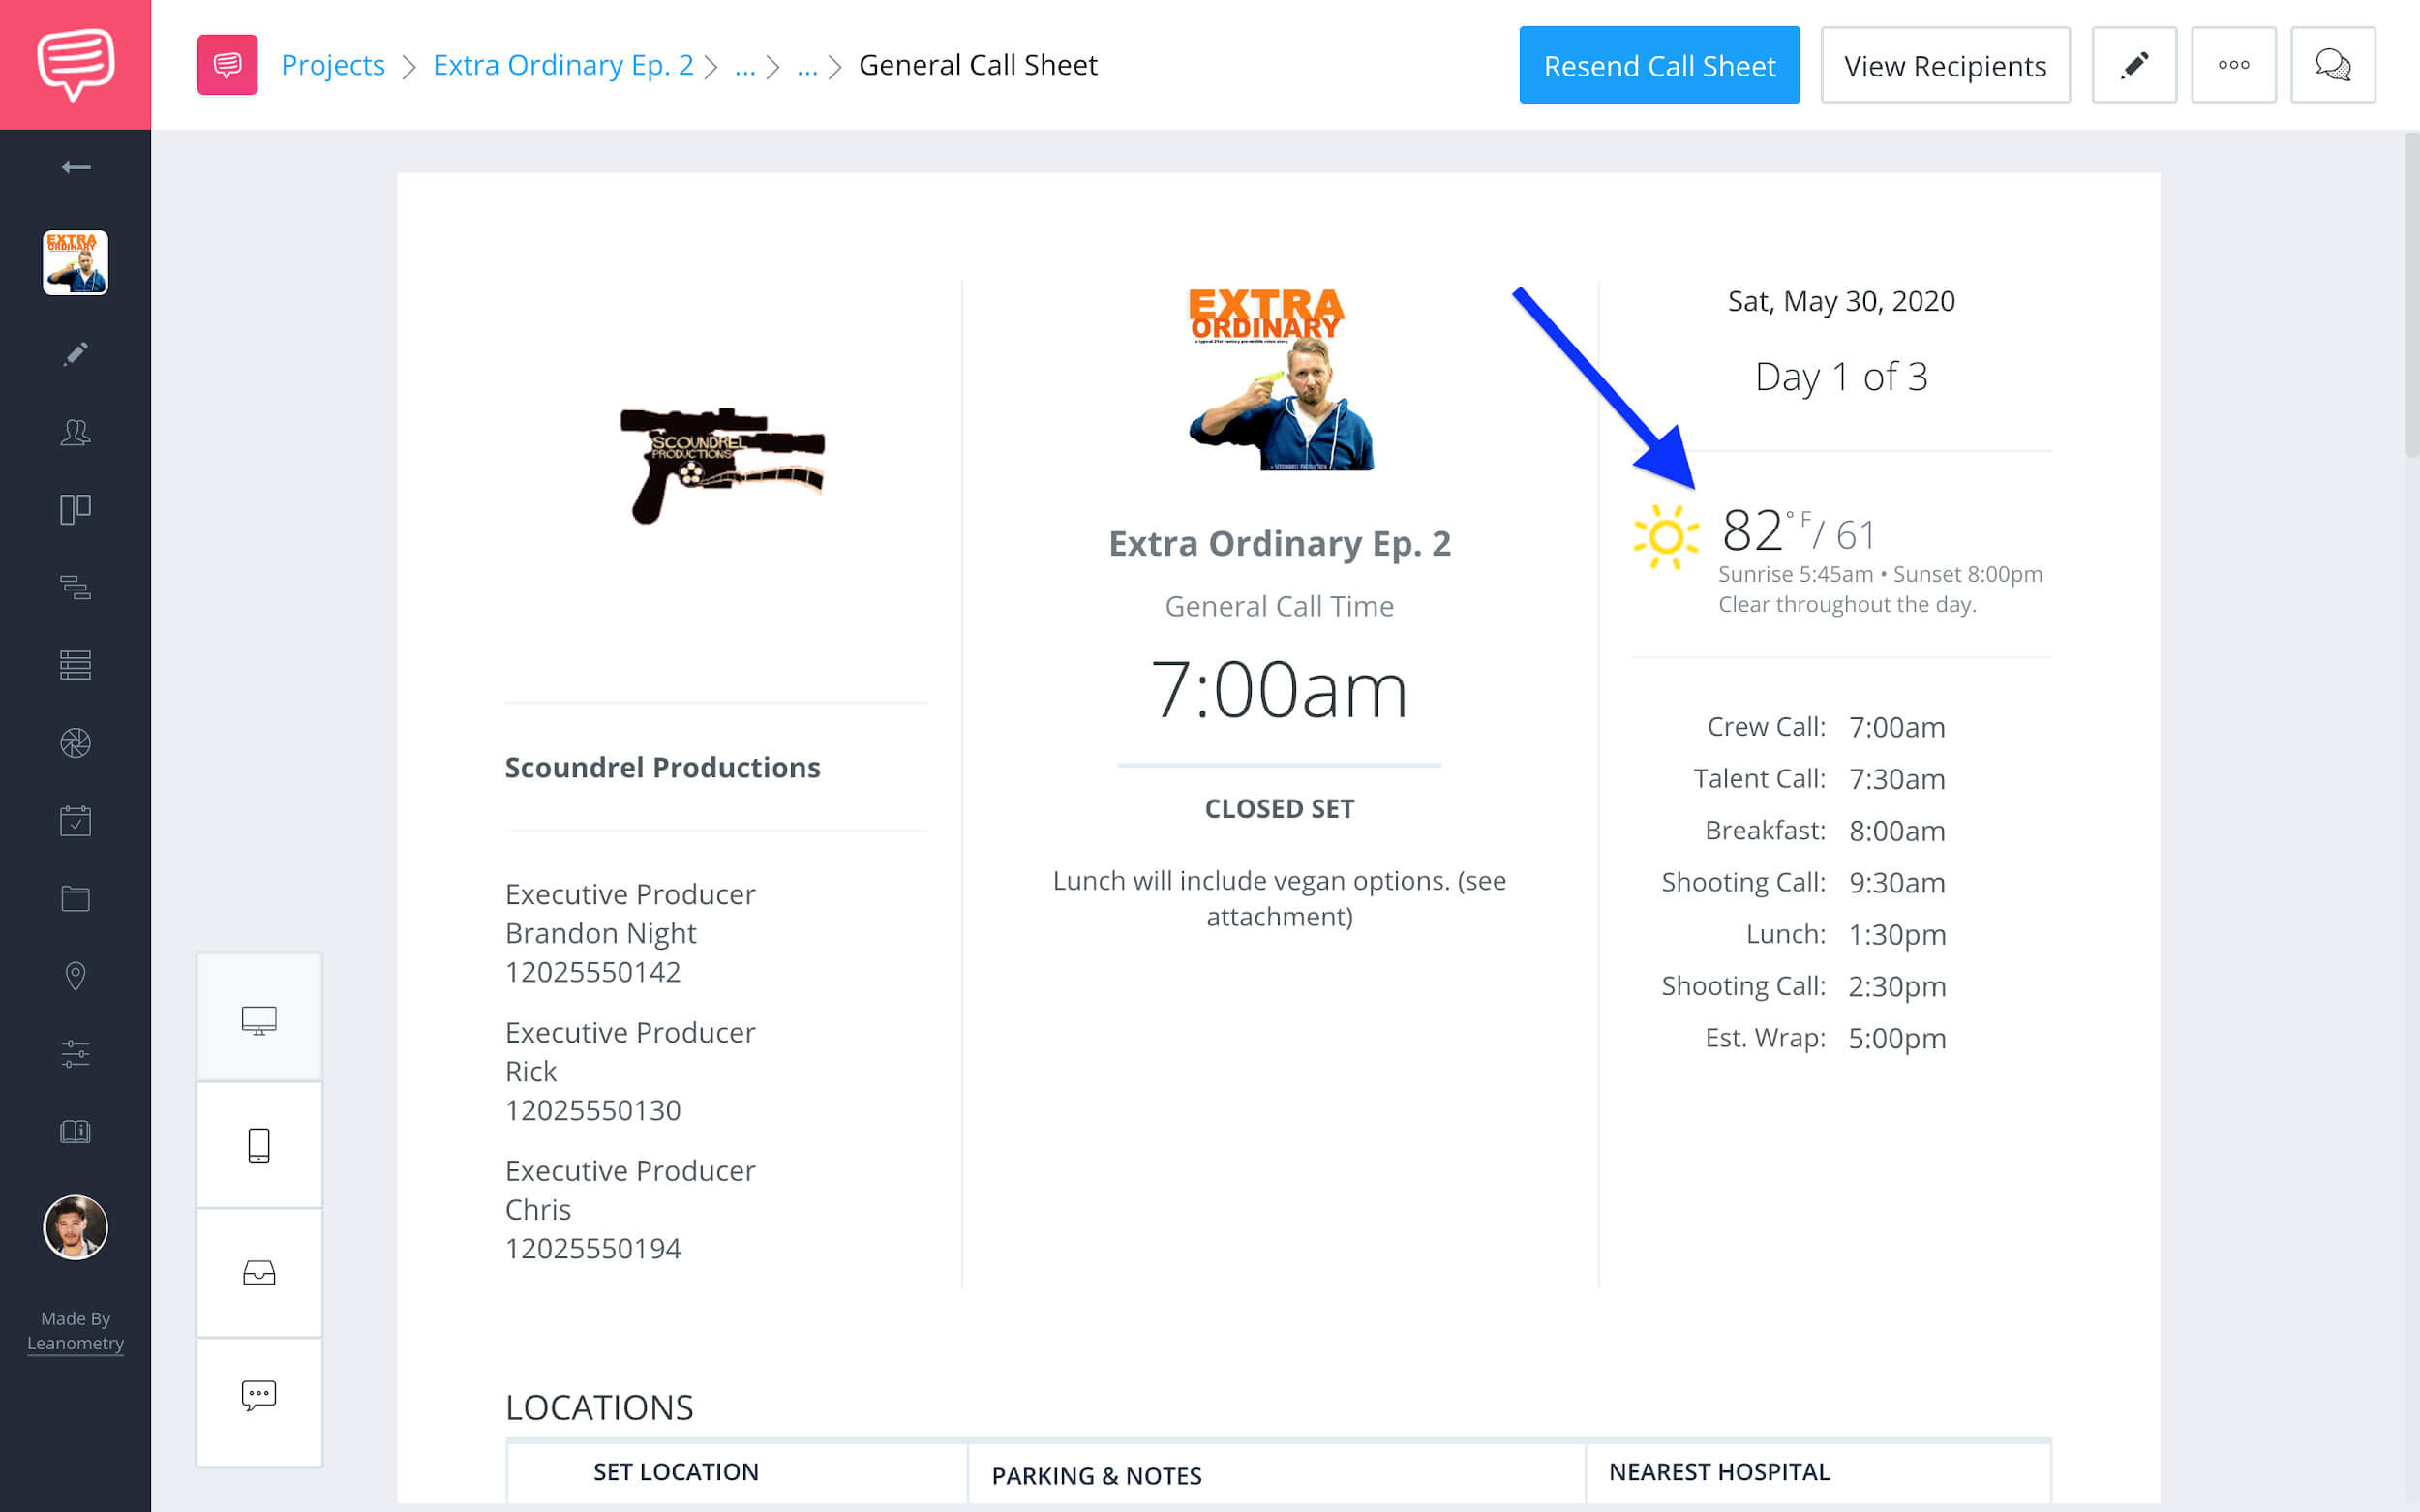
Task: Click the Crew Call 7:00am entry
Action: [x=1826, y=727]
